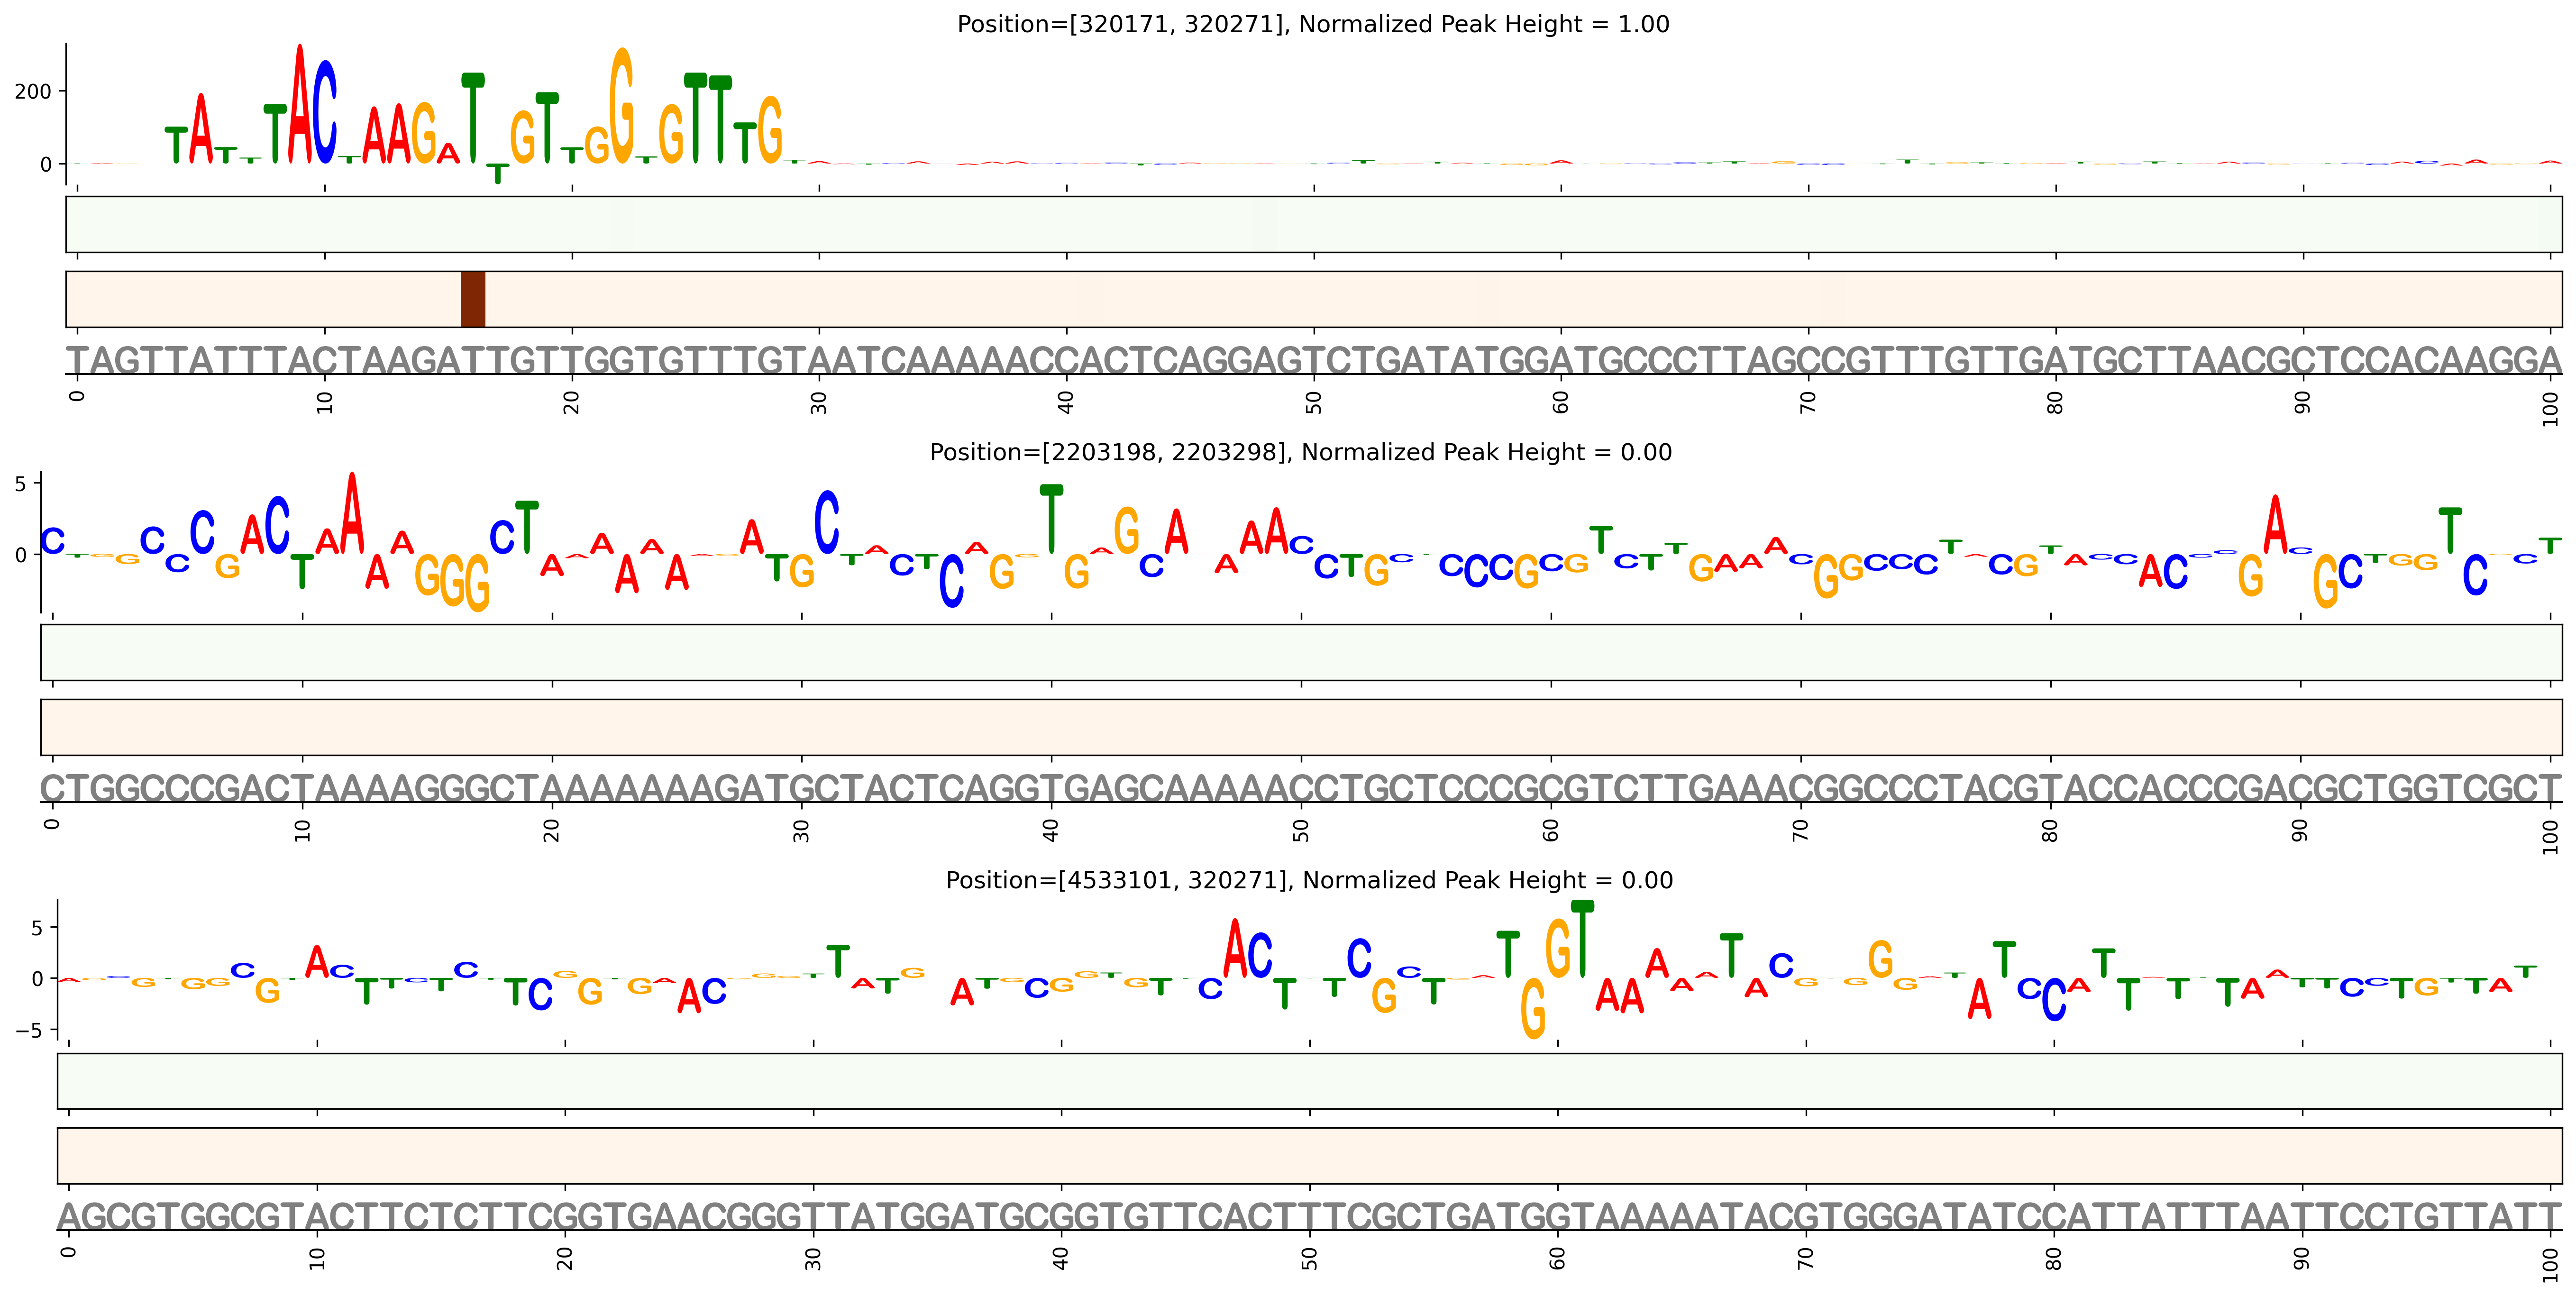
Task: Click x-axis label '100' of the top panel
Action: coord(2551,409)
